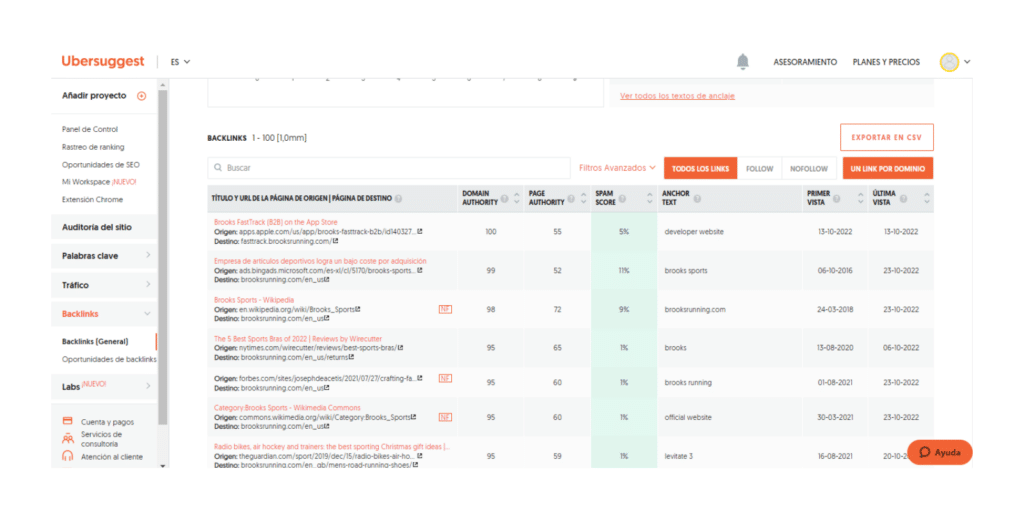Click the NF badge on Wikimedia Commons row
1024x512 pixels.
(x=445, y=417)
